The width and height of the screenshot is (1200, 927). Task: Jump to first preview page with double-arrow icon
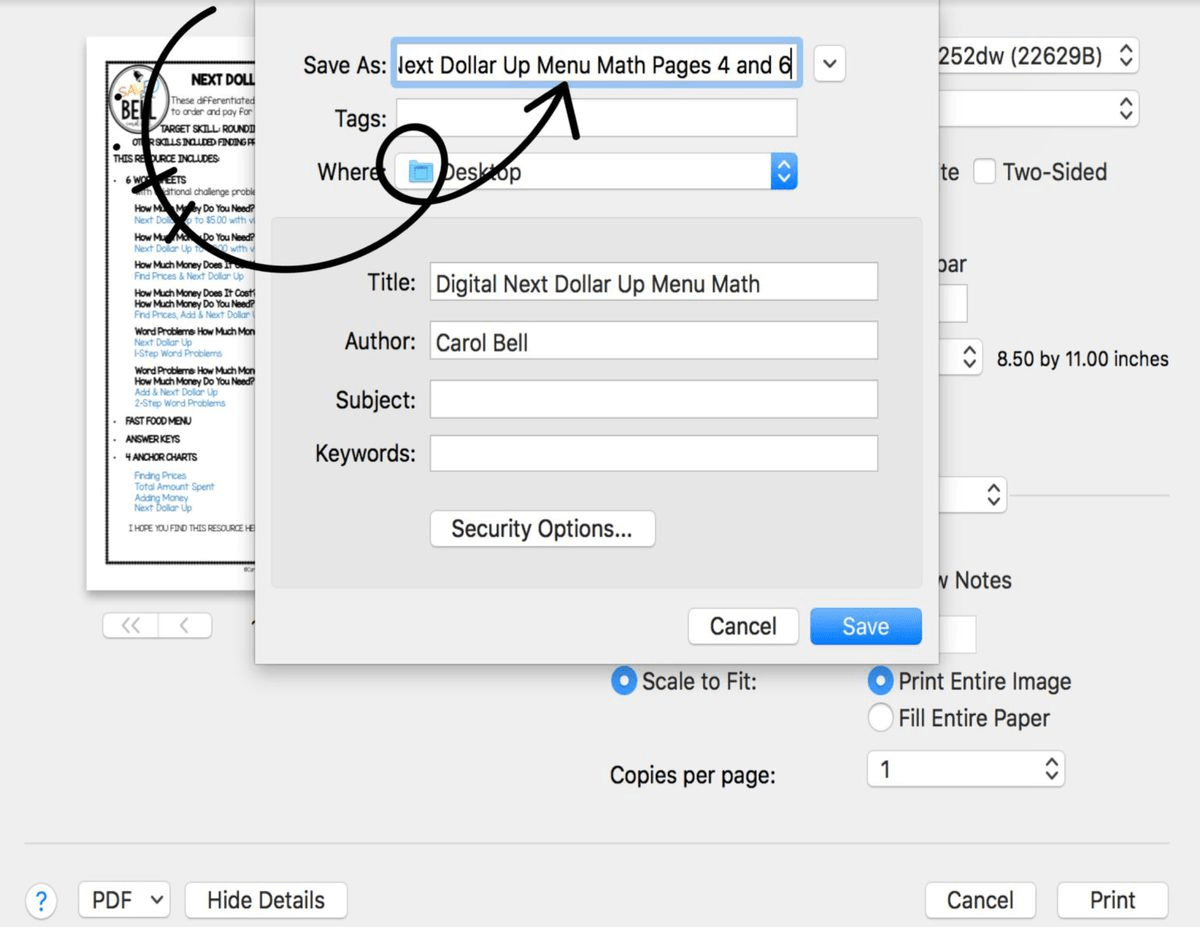coord(128,625)
